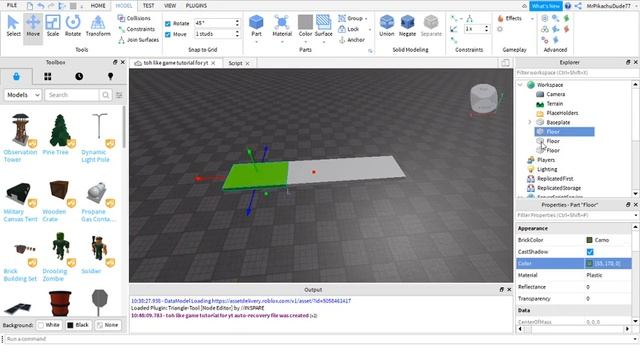The image size is (640, 360).
Task: Activate the Select tool
Action: click(x=13, y=26)
